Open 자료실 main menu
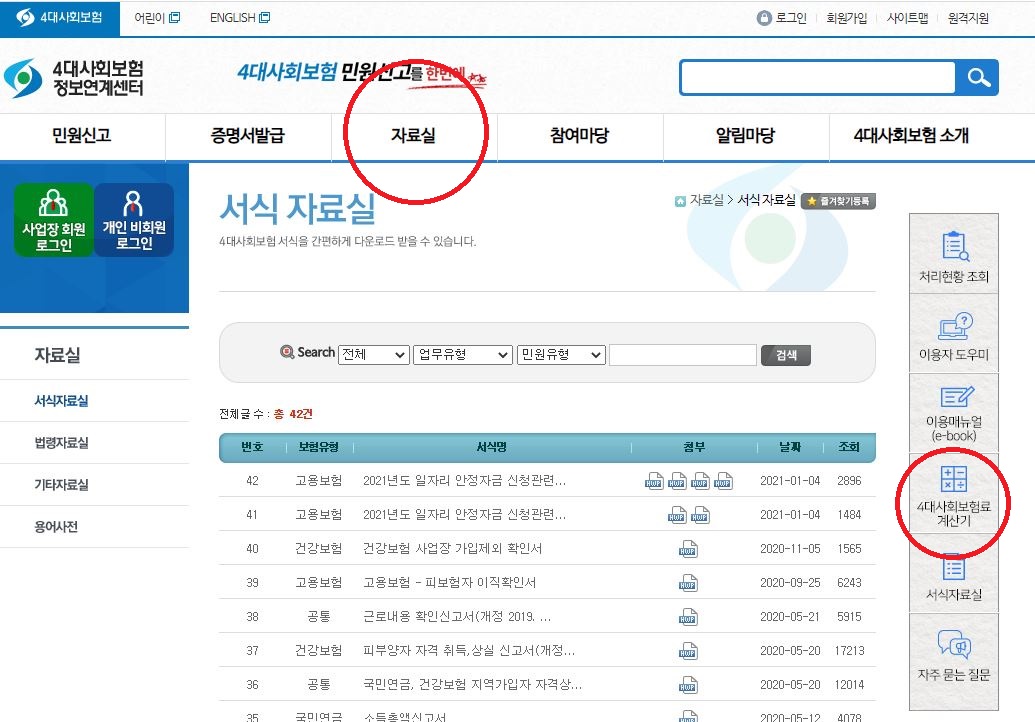 [413, 136]
